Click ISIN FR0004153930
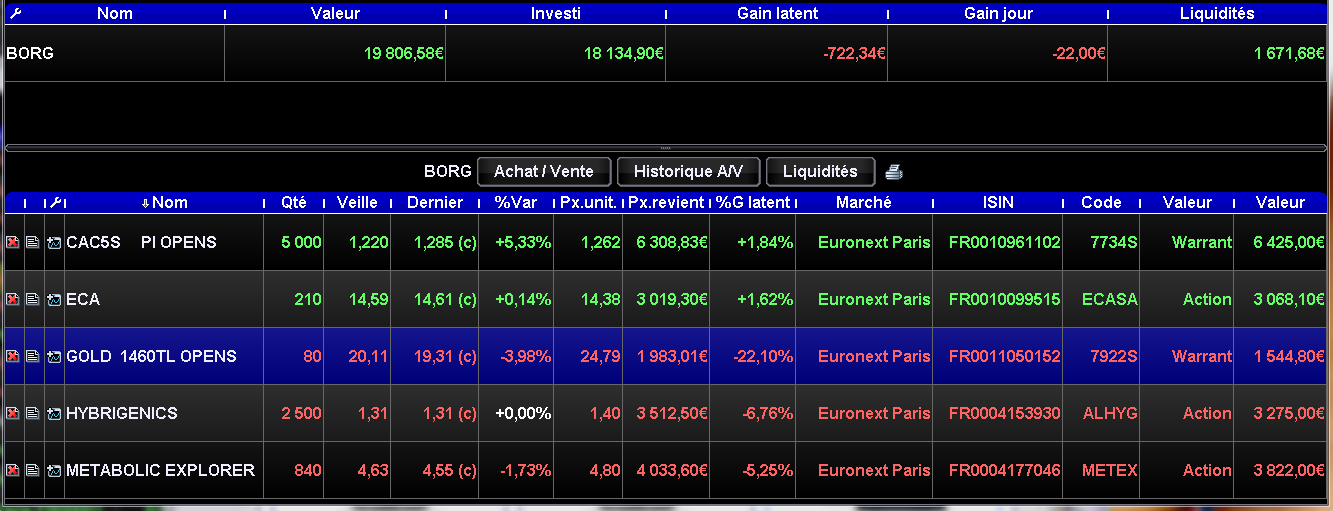1333x511 pixels. click(x=1004, y=413)
